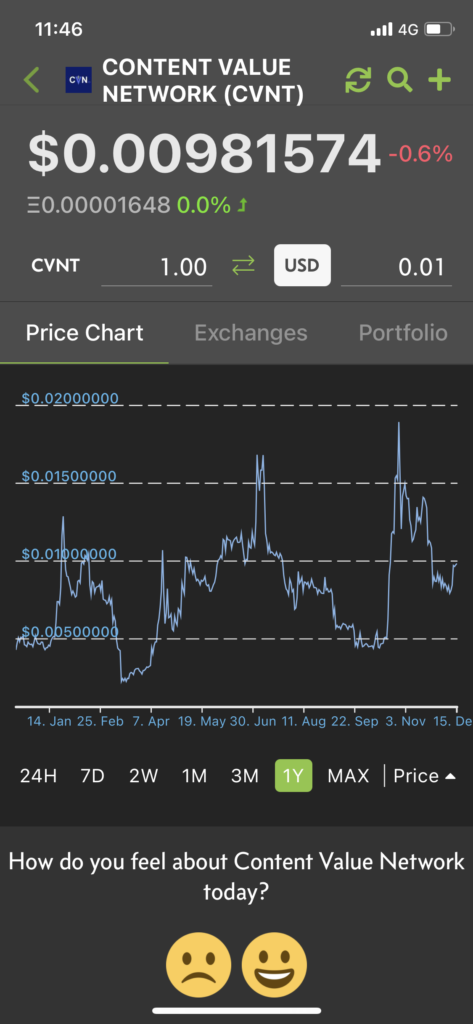This screenshot has height=1024, width=473.
Task: Edit the USD amount field 0.01
Action: tap(396, 267)
